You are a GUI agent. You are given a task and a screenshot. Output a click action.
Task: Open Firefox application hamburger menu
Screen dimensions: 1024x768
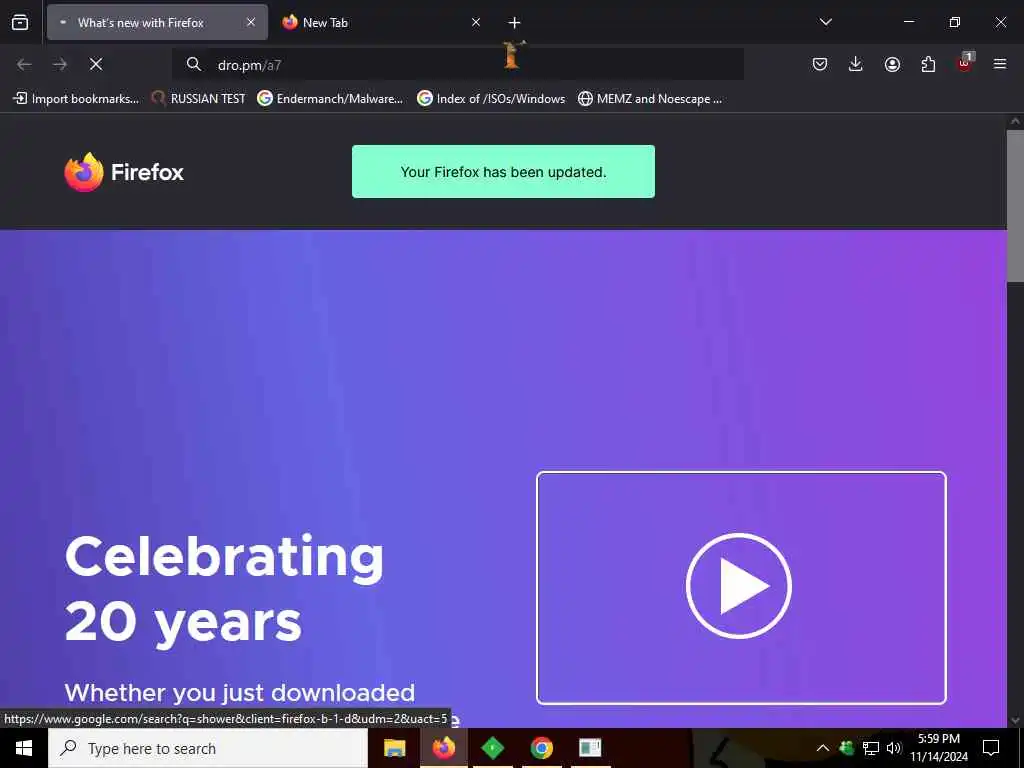coord(1000,64)
